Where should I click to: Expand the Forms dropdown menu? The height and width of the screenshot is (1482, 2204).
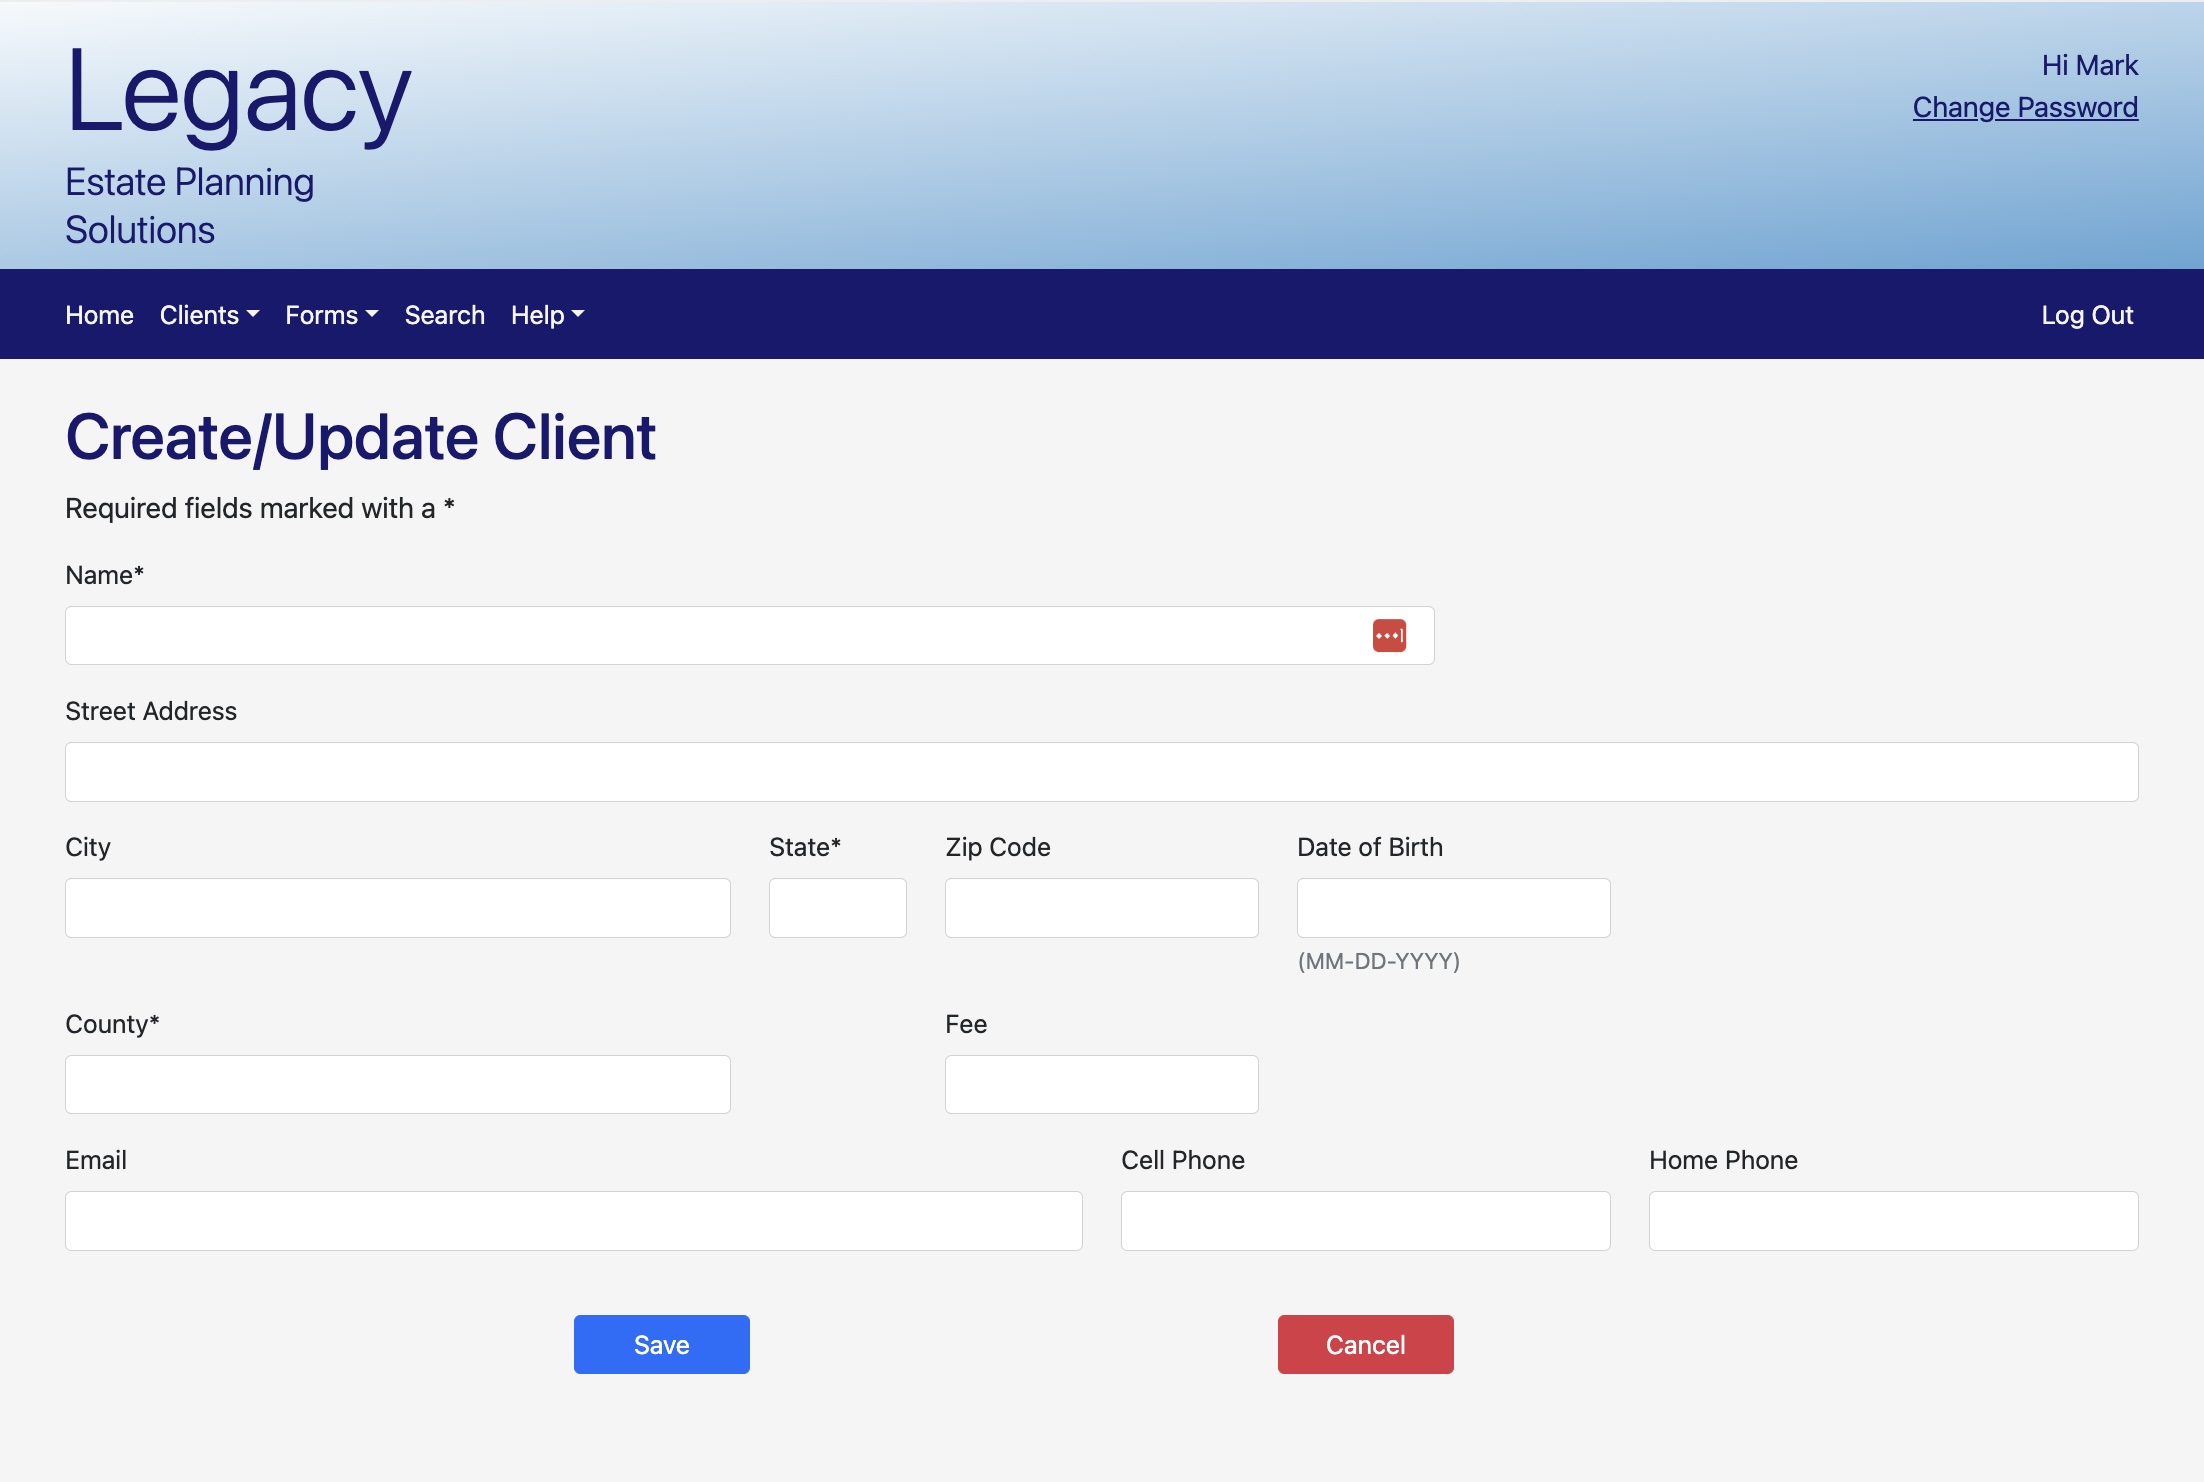(x=331, y=315)
